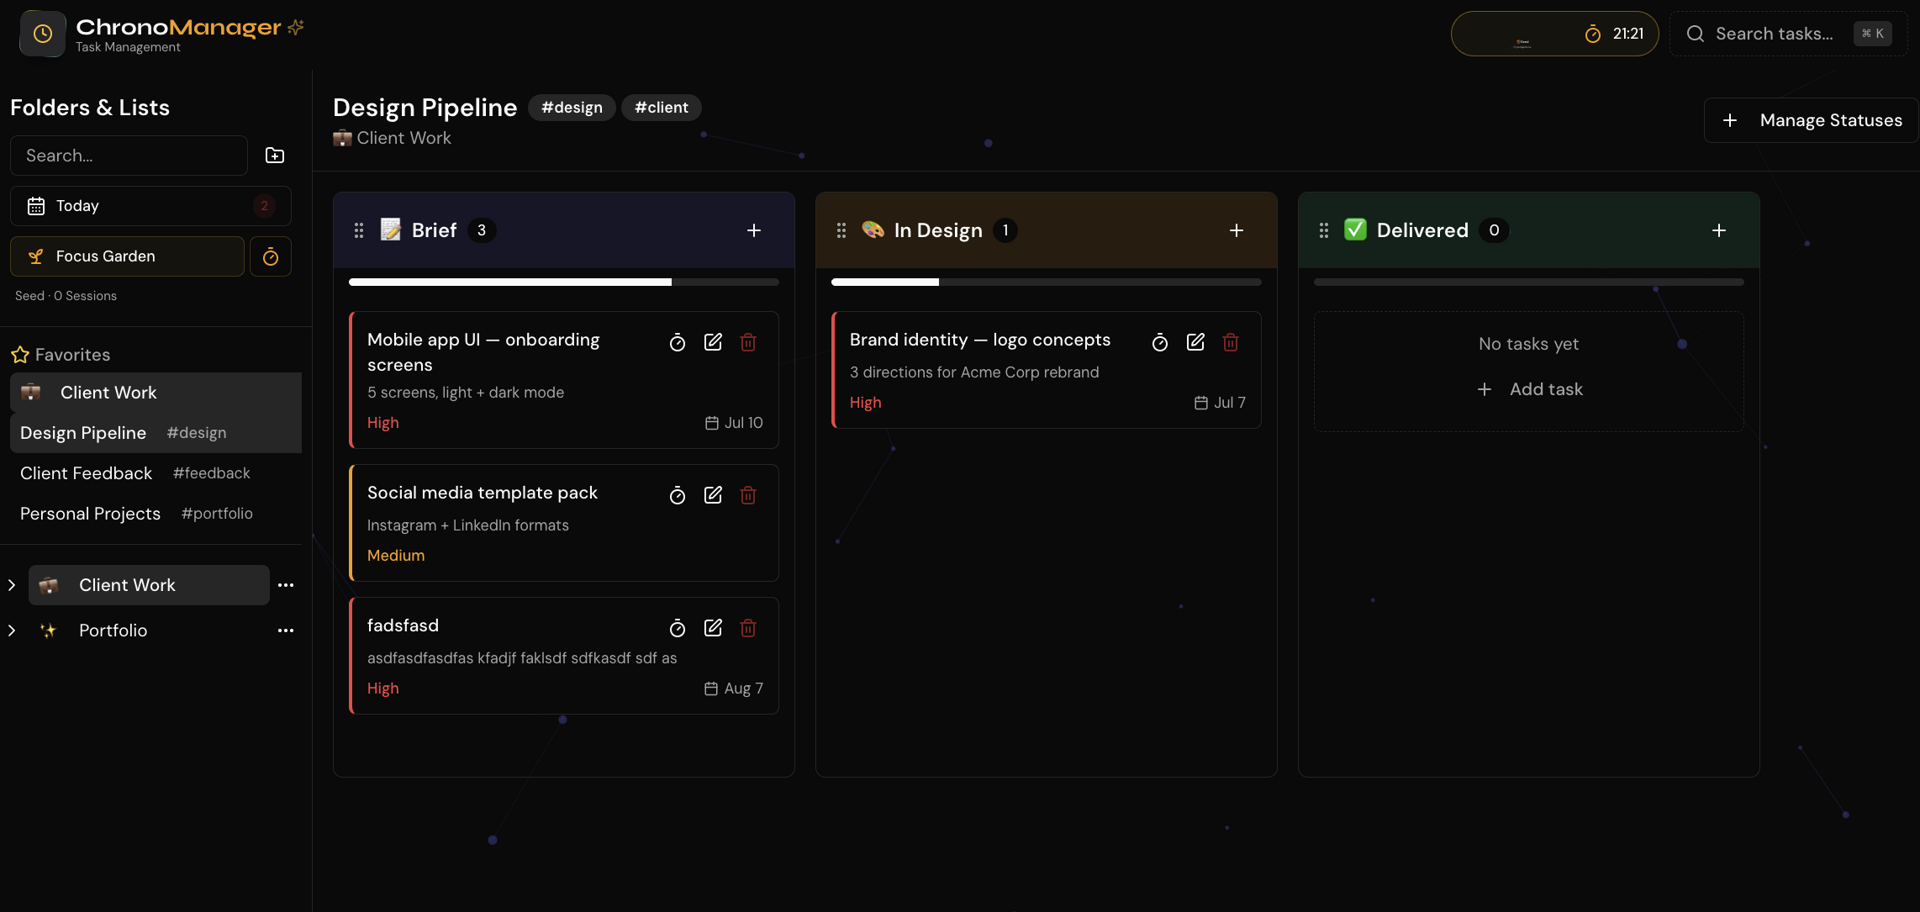Click Add task in Delivered column

pyautogui.click(x=1529, y=389)
